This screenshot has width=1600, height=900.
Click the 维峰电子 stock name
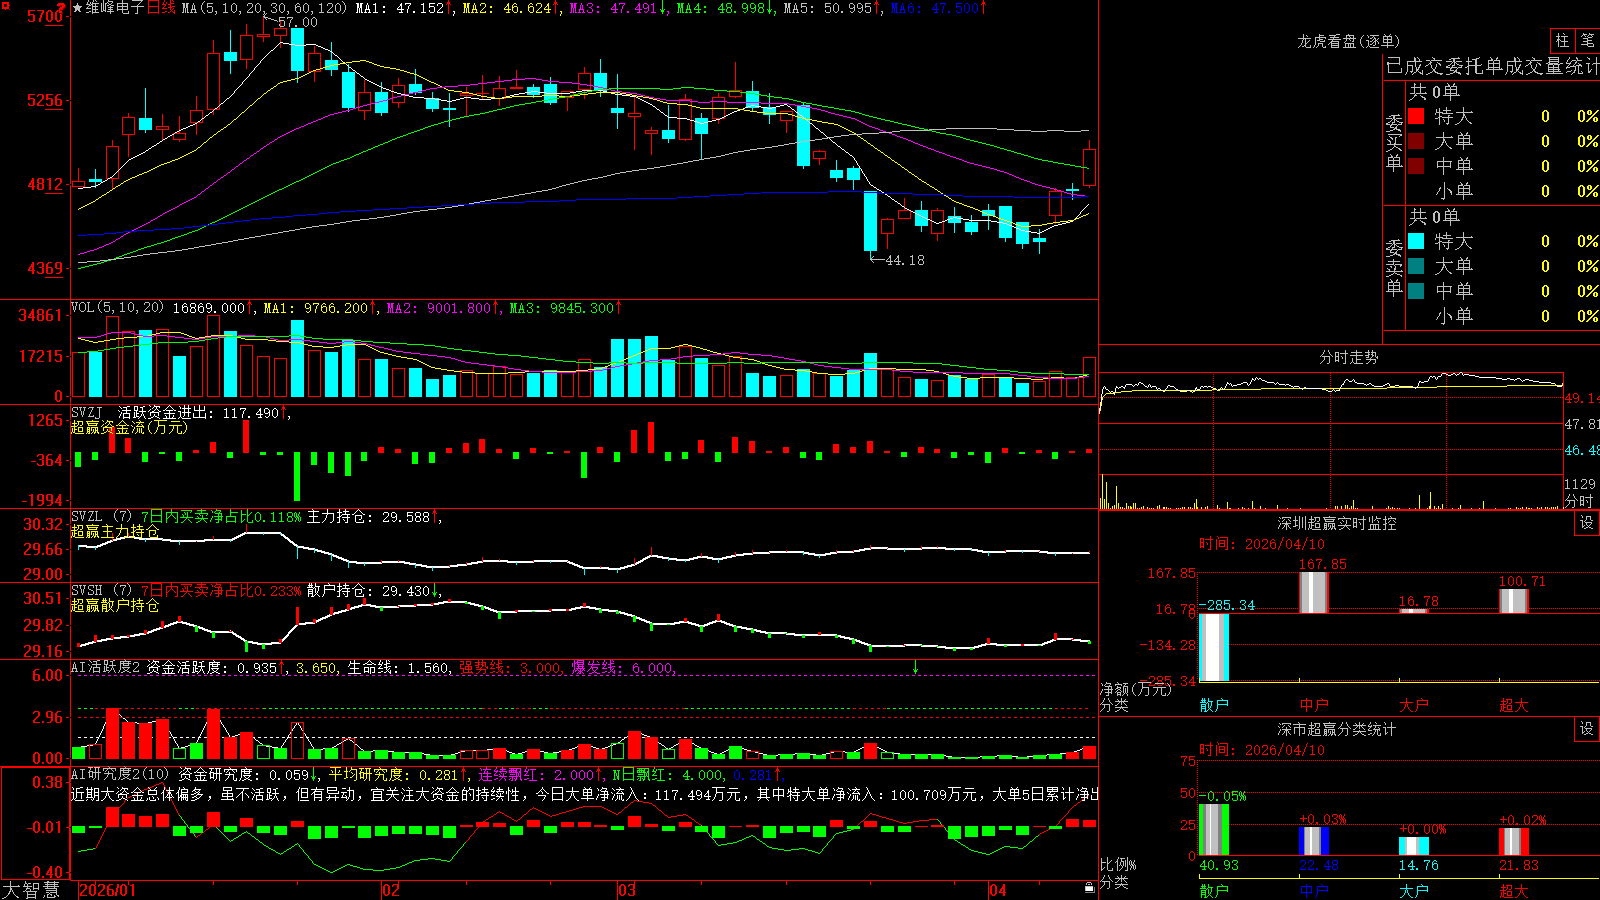pyautogui.click(x=115, y=8)
